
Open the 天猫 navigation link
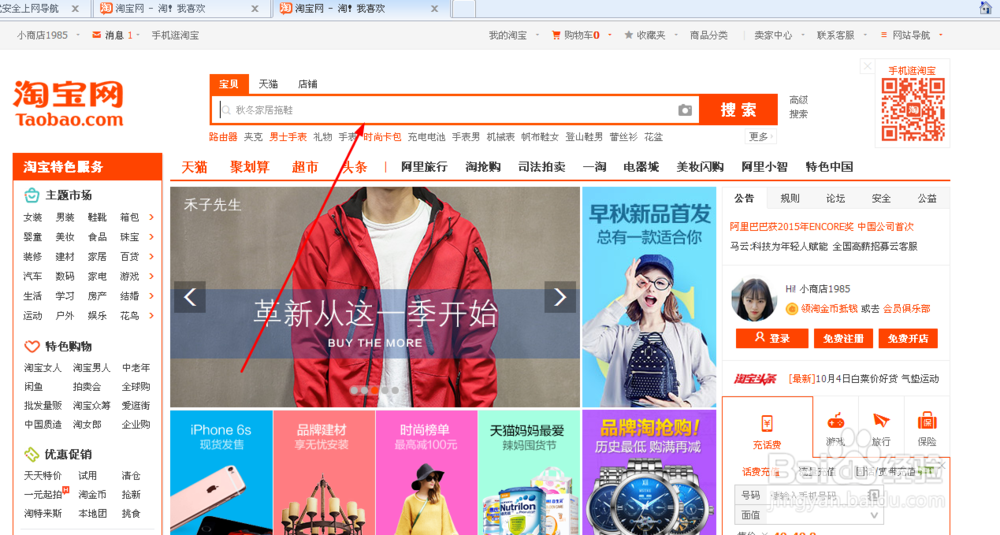click(x=194, y=167)
